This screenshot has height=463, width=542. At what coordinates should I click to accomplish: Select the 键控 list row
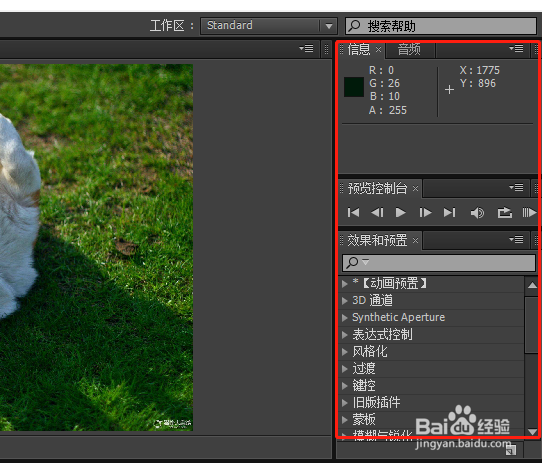coord(431,386)
